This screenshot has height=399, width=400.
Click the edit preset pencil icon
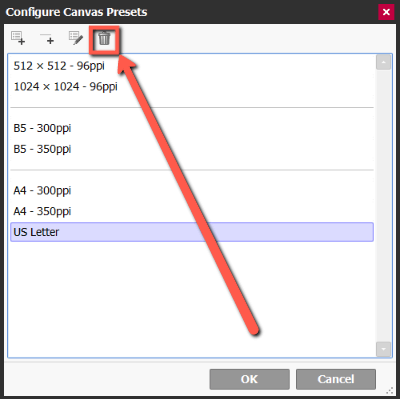pyautogui.click(x=76, y=38)
